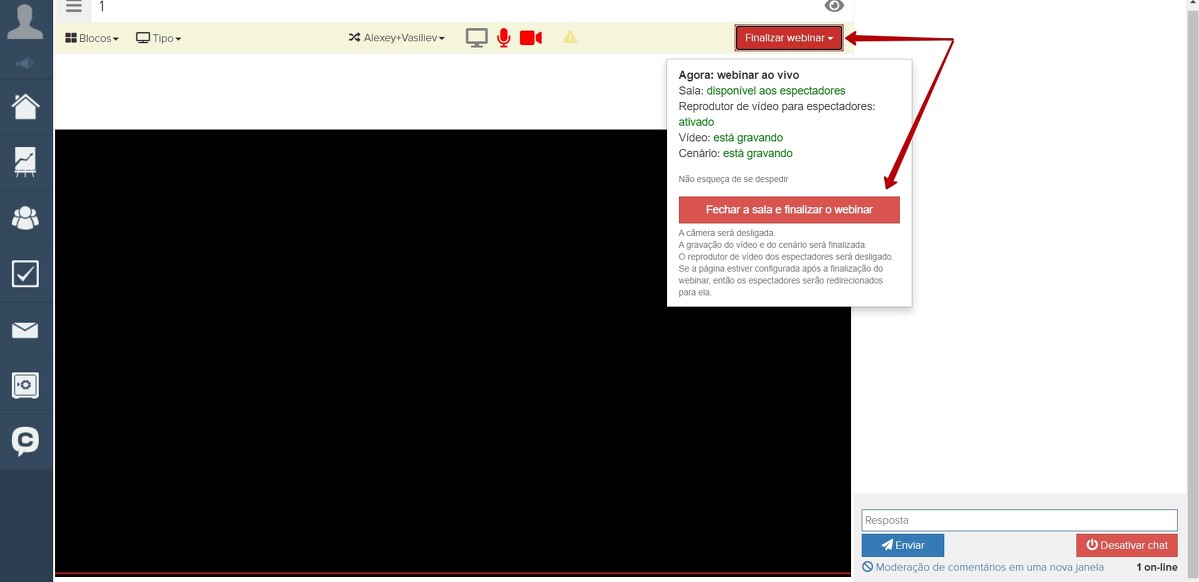Viewport: 1199px width, 582px height.
Task: Open the mail envelope icon in sidebar
Action: [x=25, y=330]
